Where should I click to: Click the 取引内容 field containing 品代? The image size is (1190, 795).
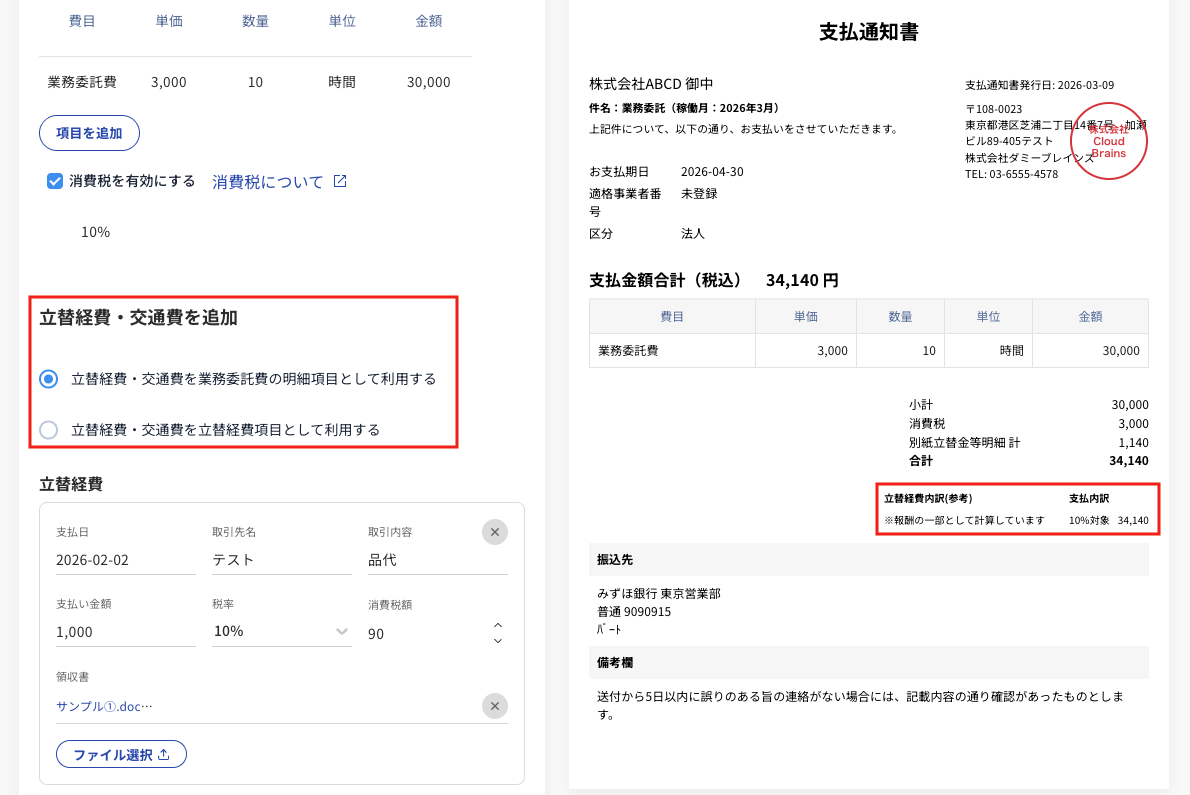point(438,560)
